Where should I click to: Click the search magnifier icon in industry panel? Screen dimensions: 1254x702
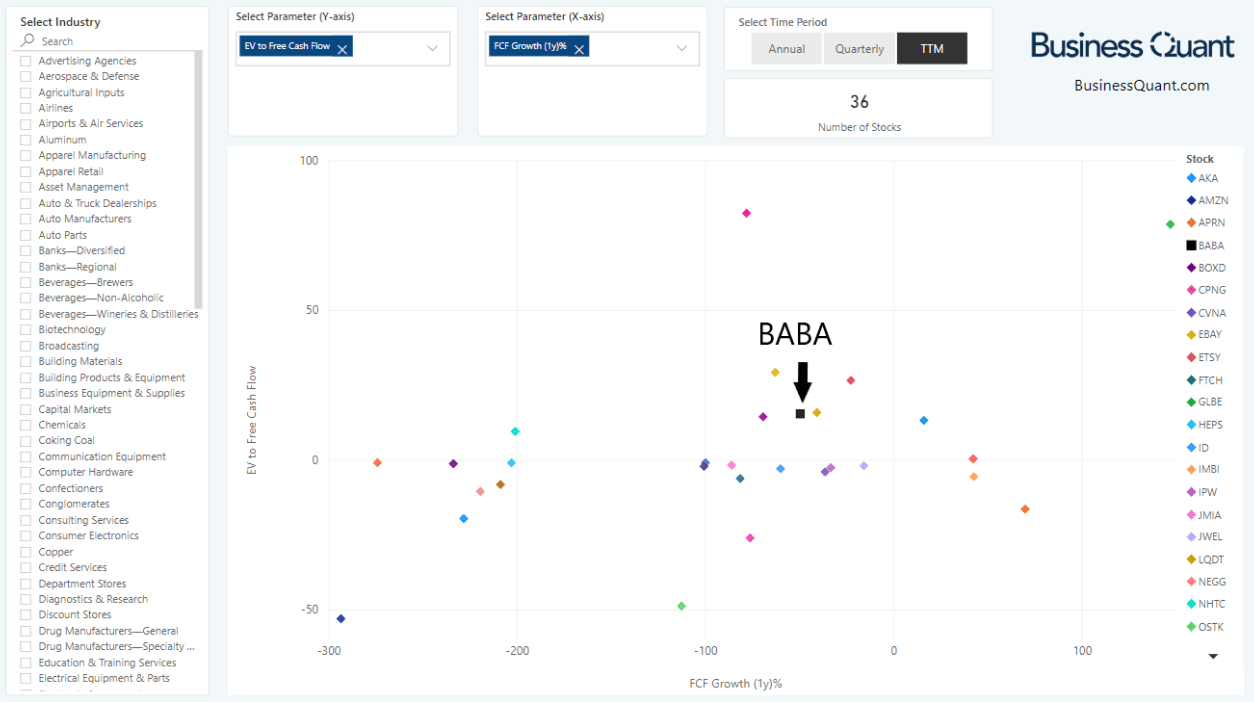pyautogui.click(x=28, y=41)
